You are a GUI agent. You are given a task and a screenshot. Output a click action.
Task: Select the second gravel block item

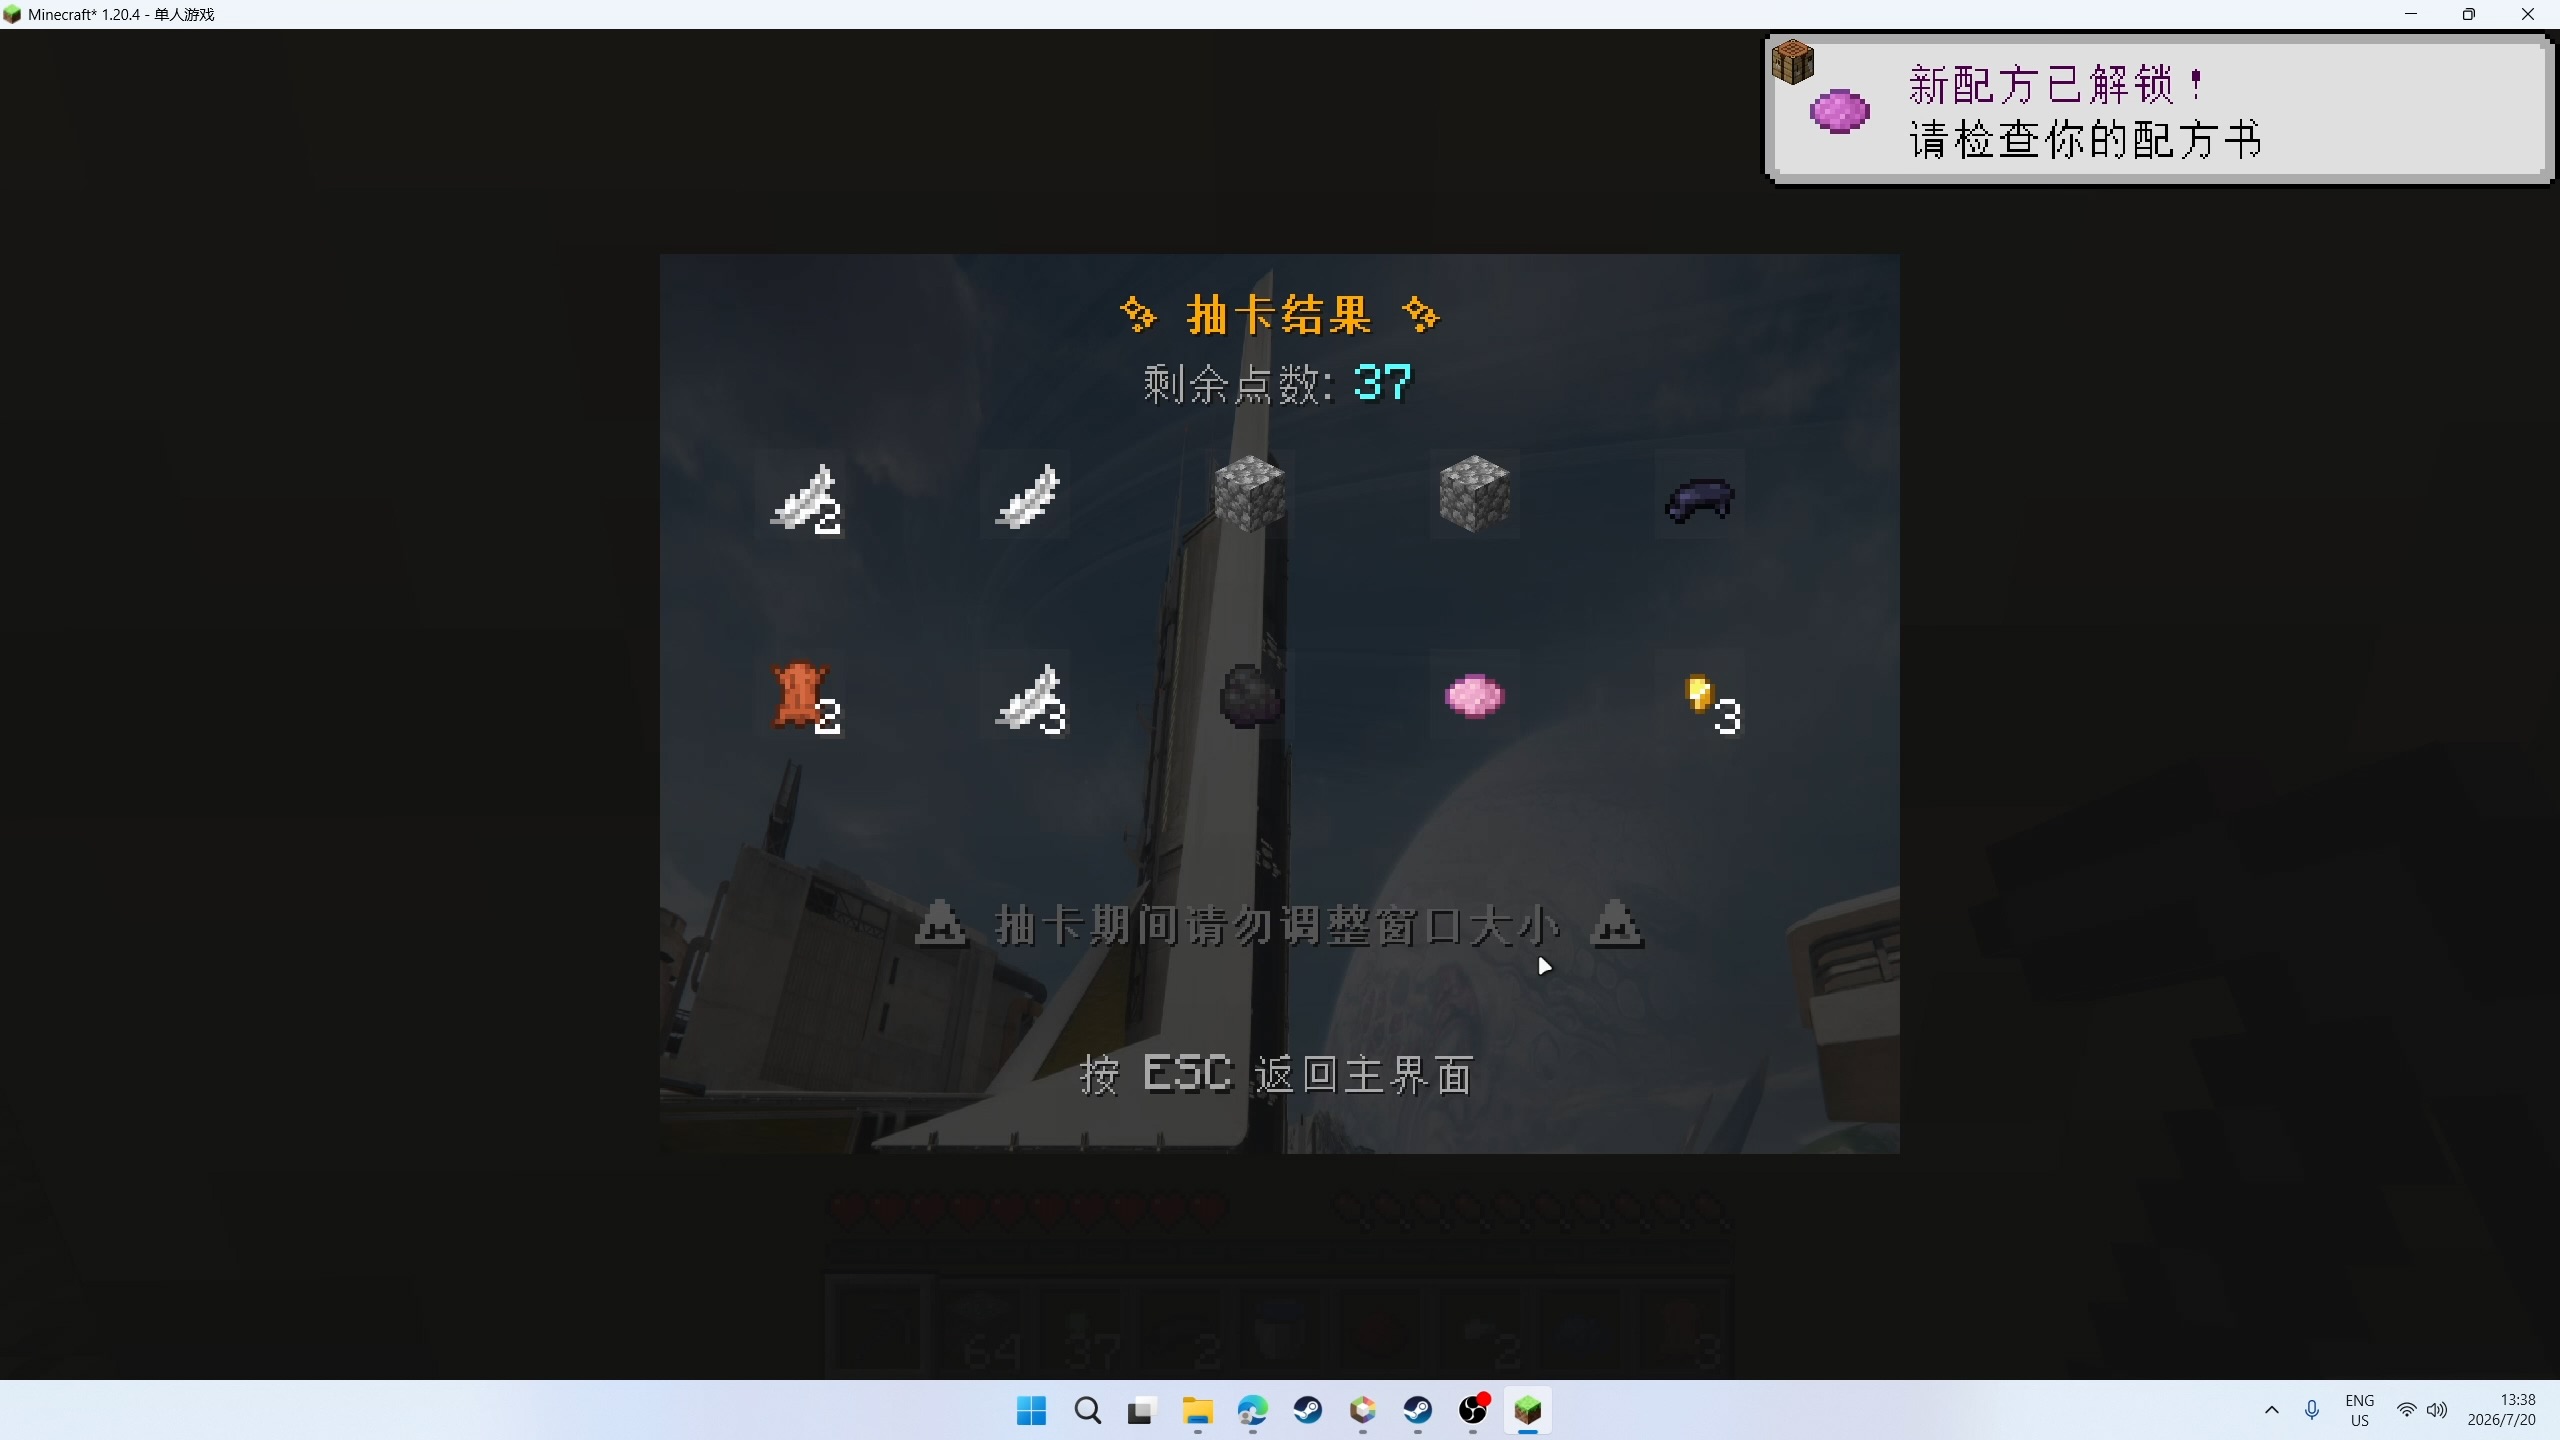pos(1474,494)
